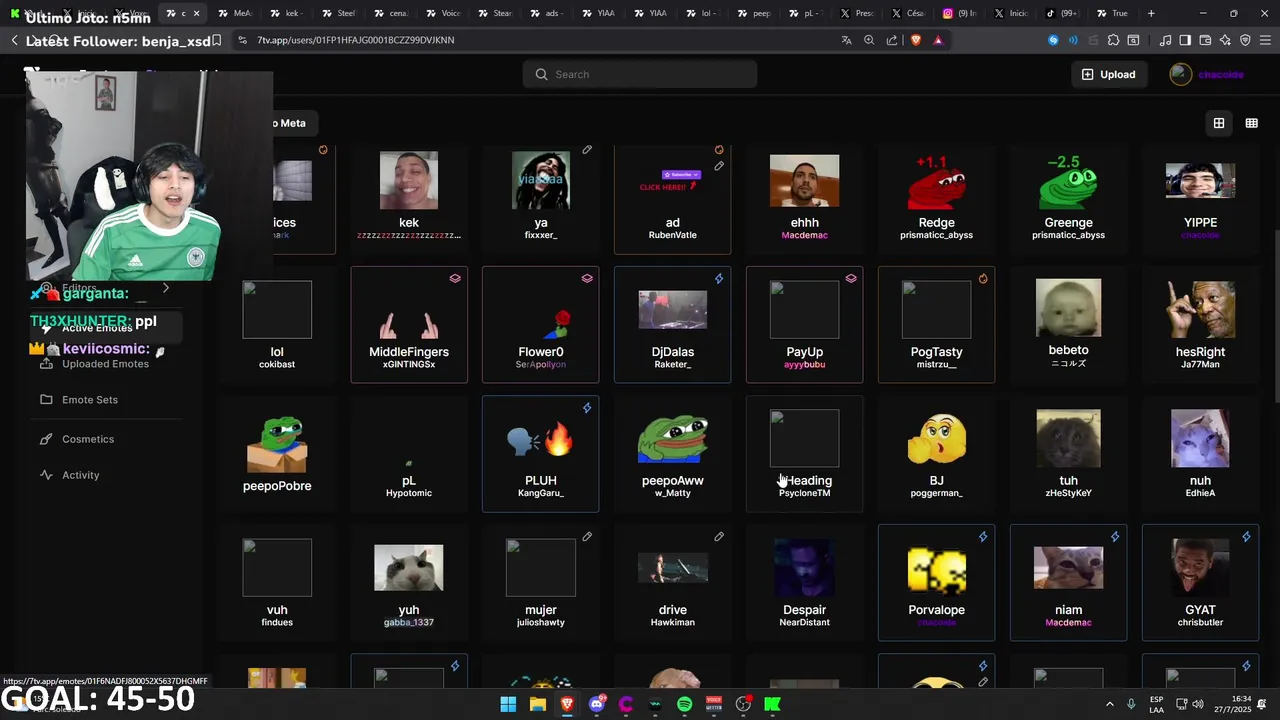Image resolution: width=1280 pixels, height=720 pixels.
Task: Click the flame icon on PogTasty card
Action: click(x=983, y=279)
